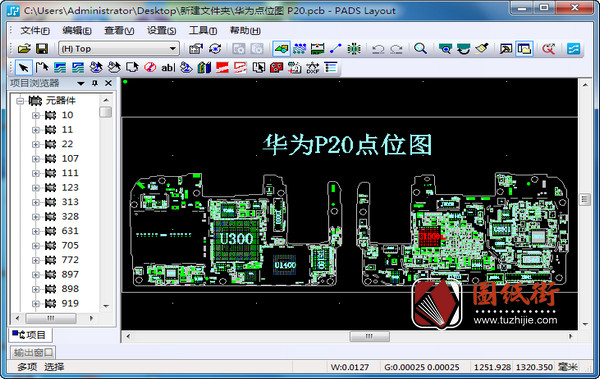The image size is (600, 379).
Task: Select the Board Outline and Cut Out tool
Action: tap(132, 68)
